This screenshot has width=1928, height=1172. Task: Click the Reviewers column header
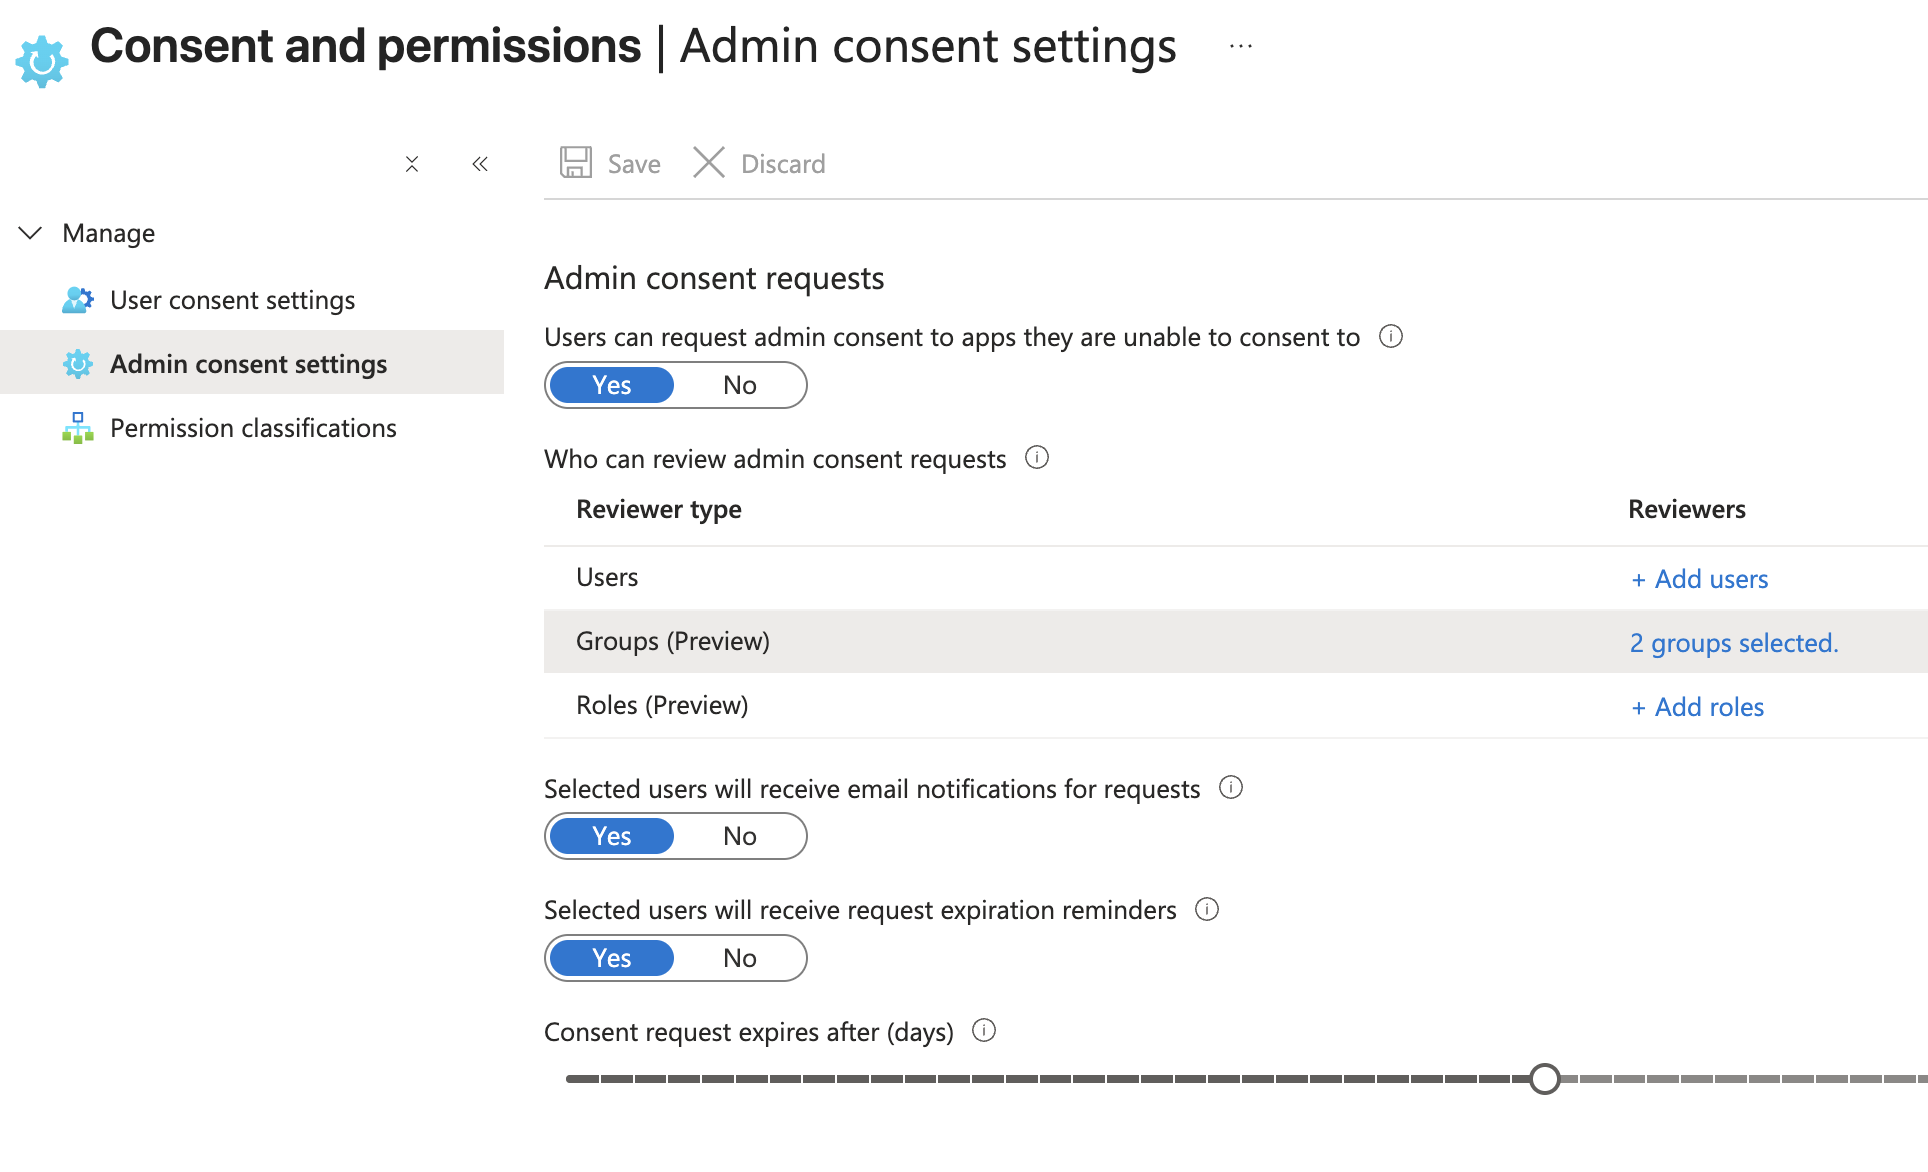pos(1687,509)
